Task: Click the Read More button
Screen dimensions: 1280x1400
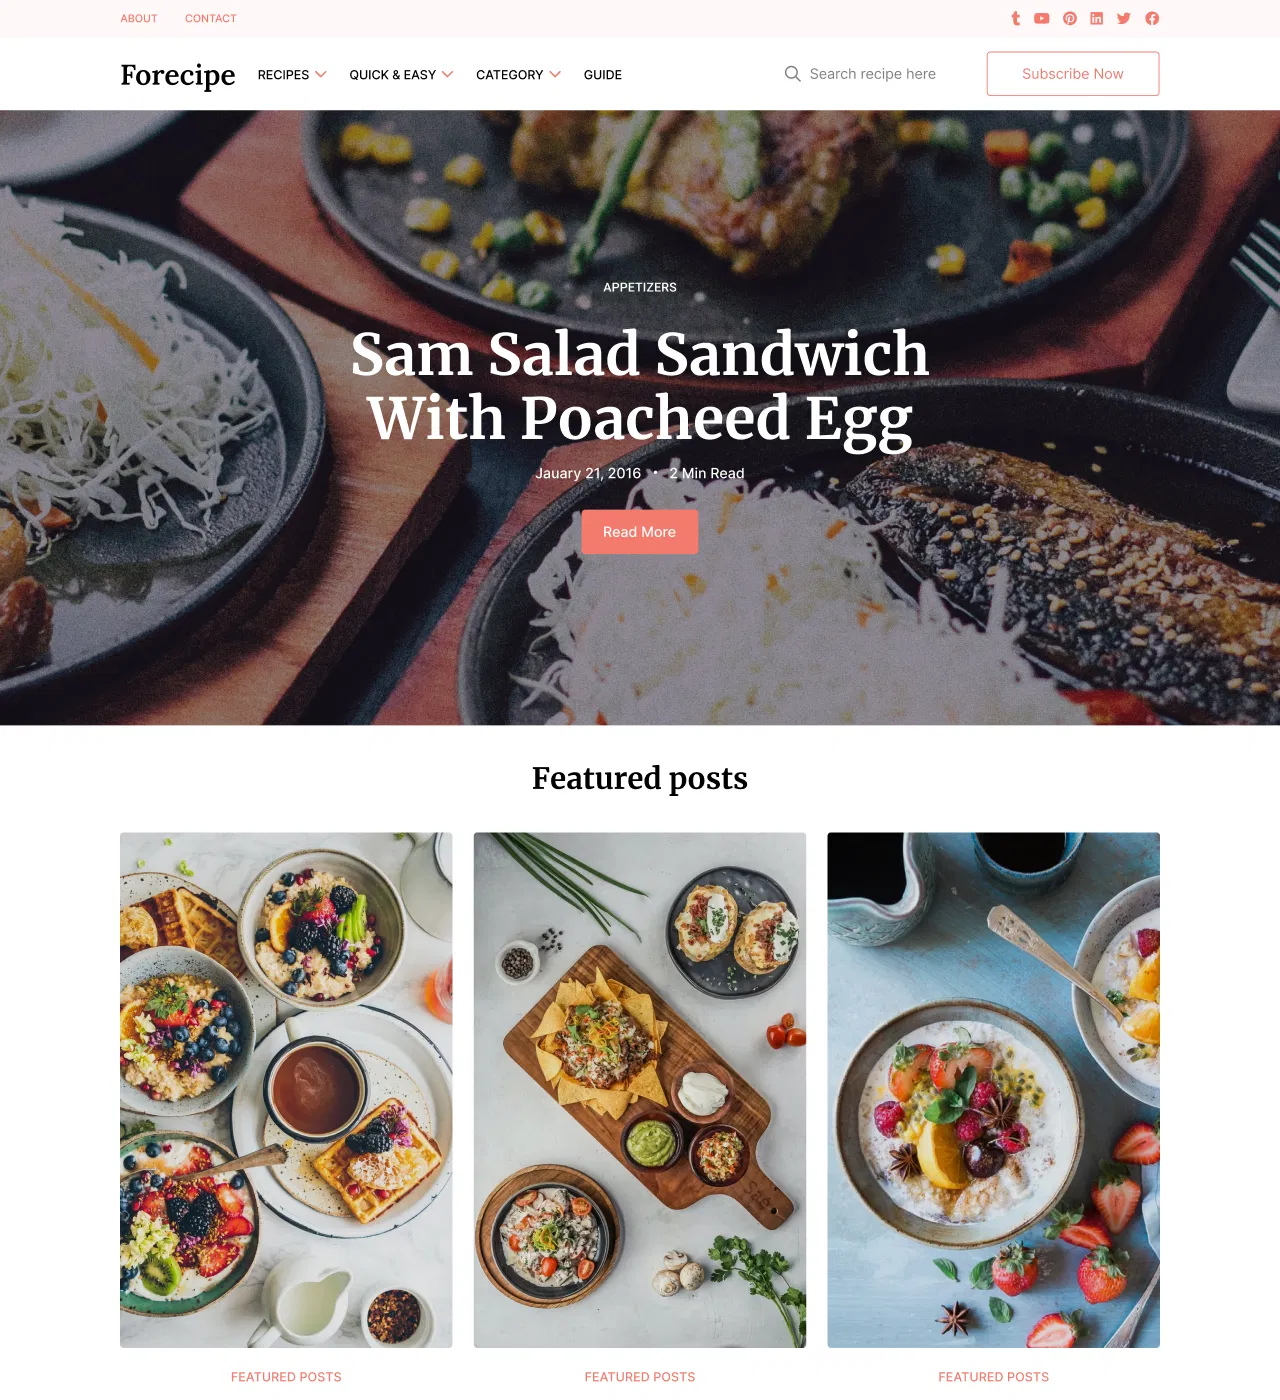Action: [x=640, y=532]
